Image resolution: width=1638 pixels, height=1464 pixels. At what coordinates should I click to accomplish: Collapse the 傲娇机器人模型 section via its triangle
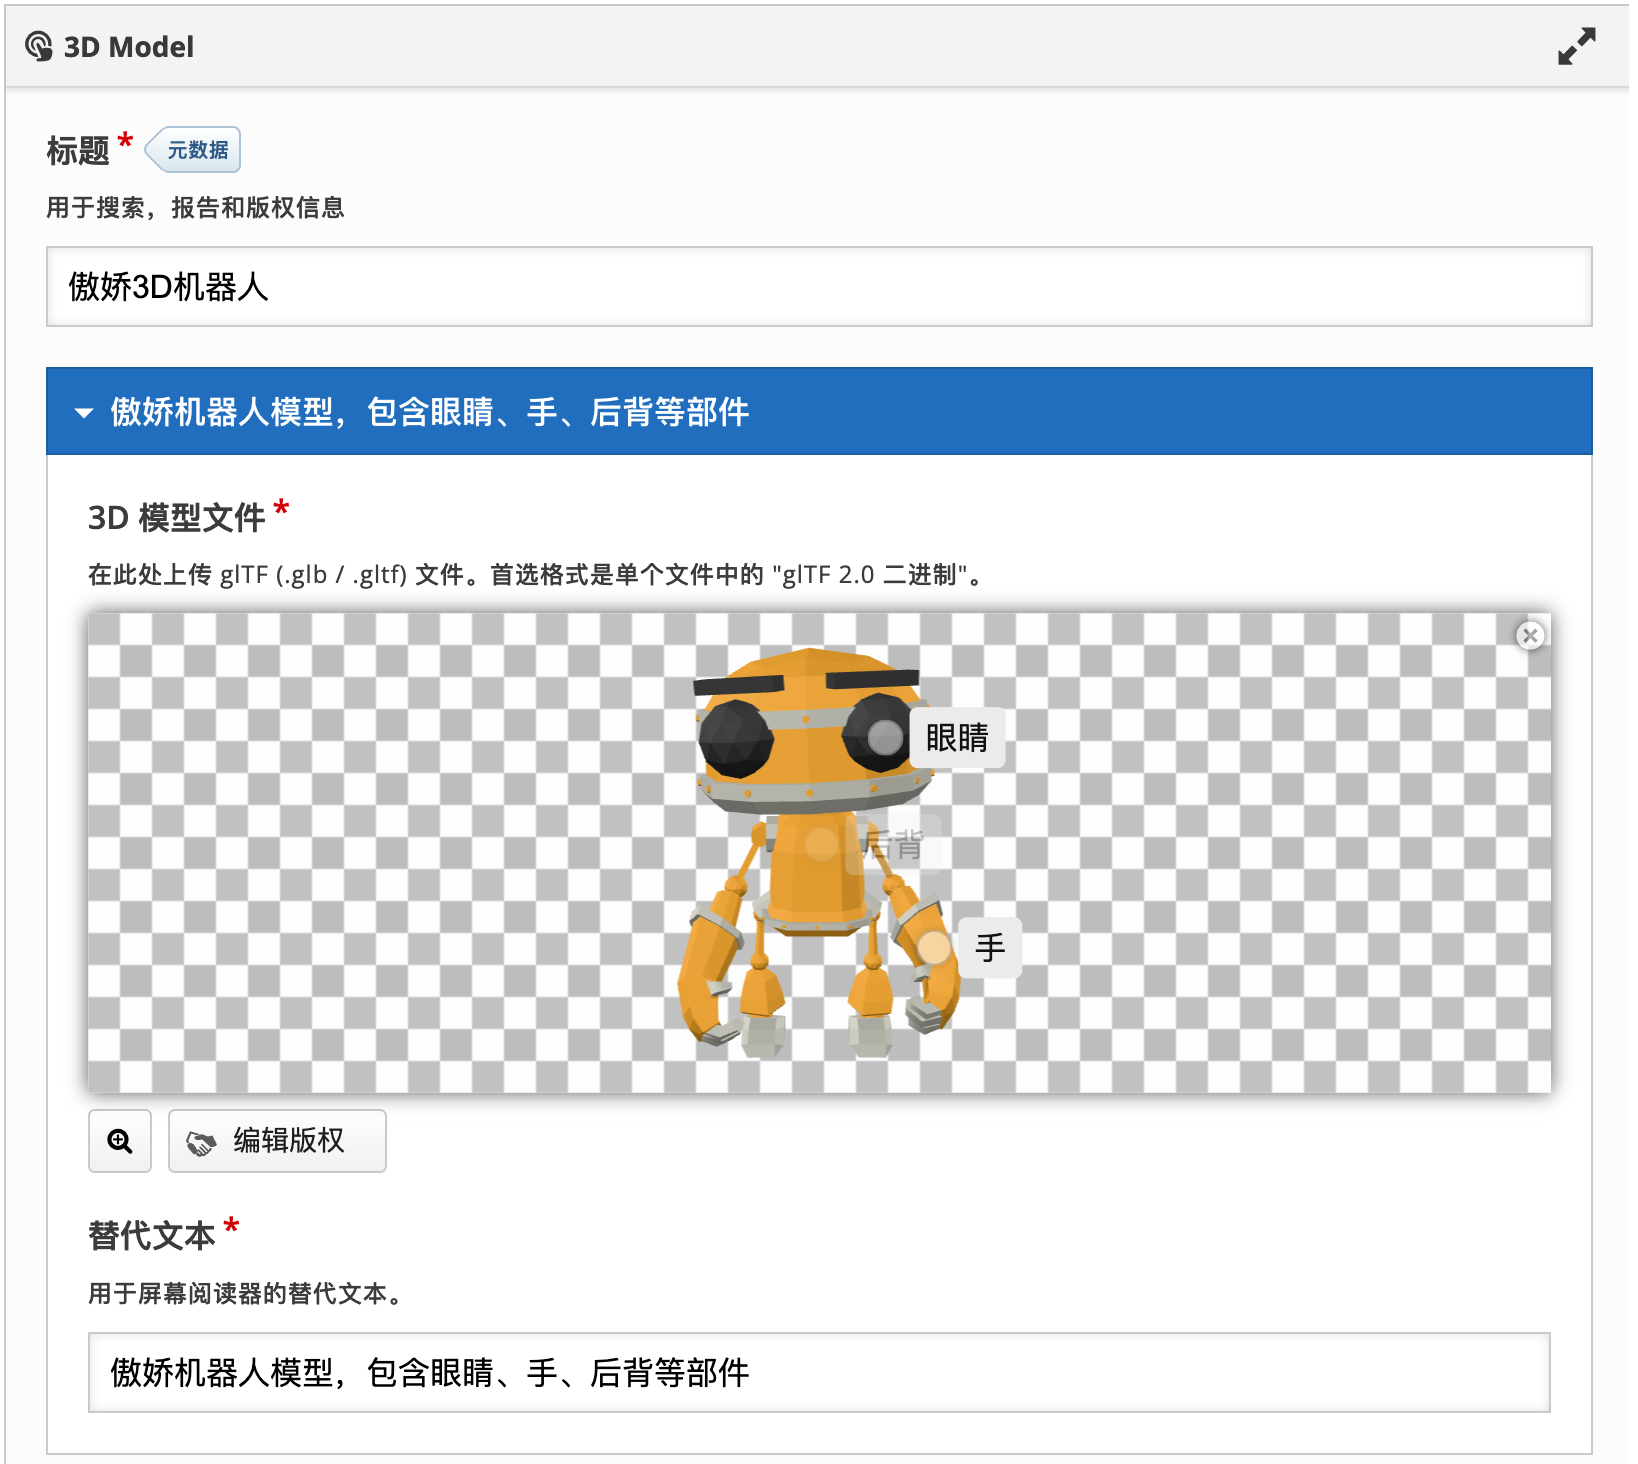point(85,412)
